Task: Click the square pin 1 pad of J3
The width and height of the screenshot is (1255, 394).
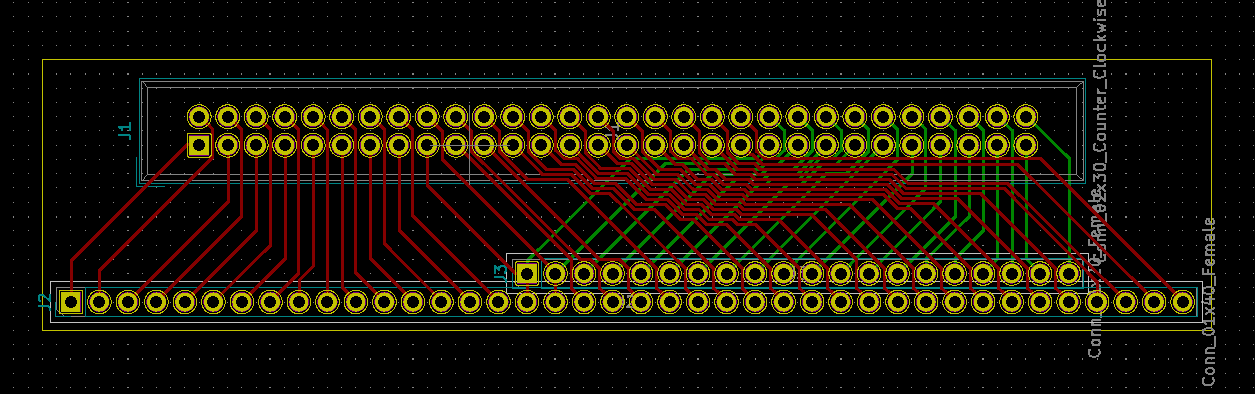Action: pos(527,272)
